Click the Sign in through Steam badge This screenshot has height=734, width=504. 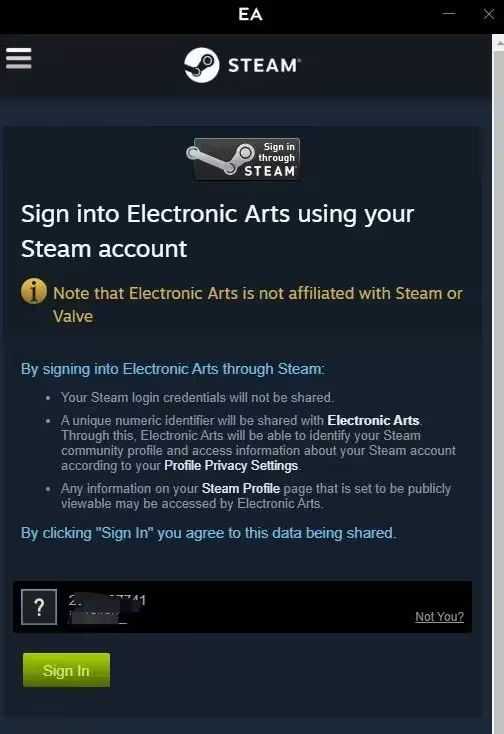[x=243, y=159]
